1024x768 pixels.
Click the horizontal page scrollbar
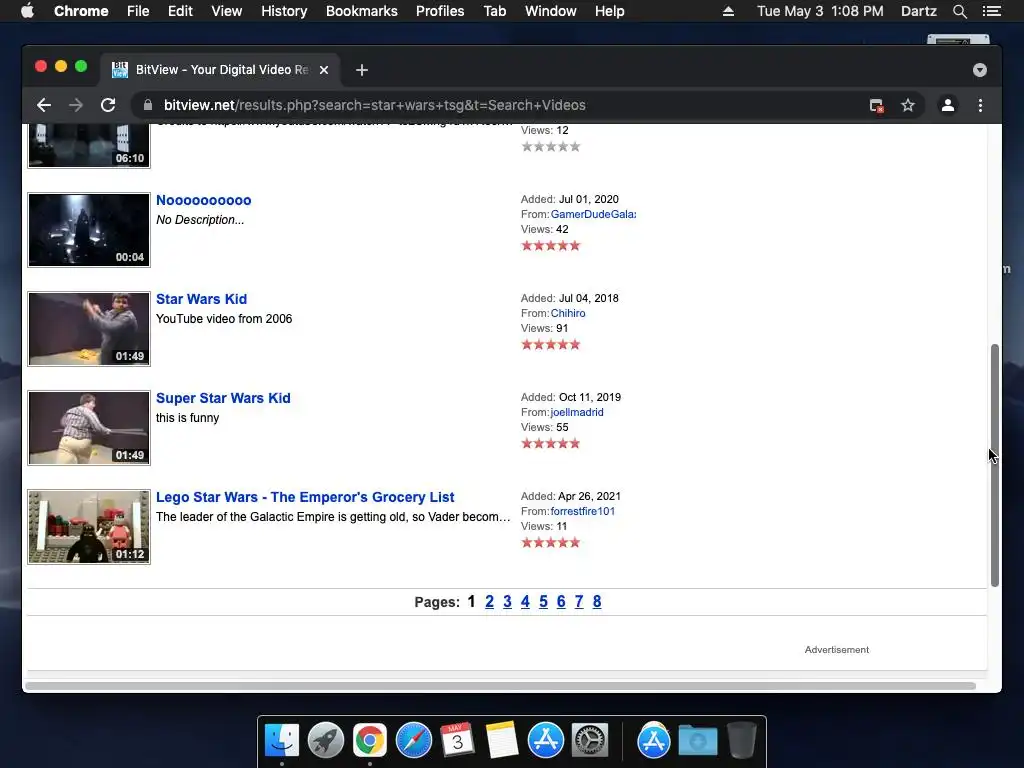click(x=500, y=686)
